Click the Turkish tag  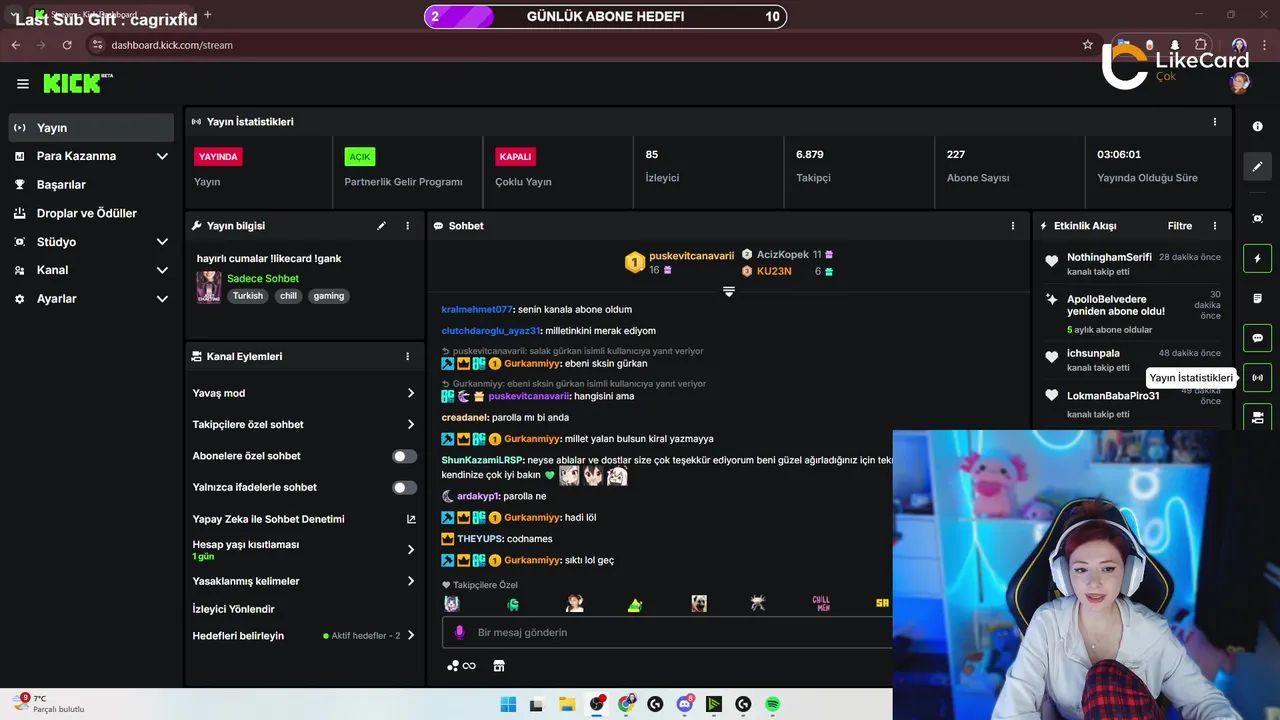248,296
